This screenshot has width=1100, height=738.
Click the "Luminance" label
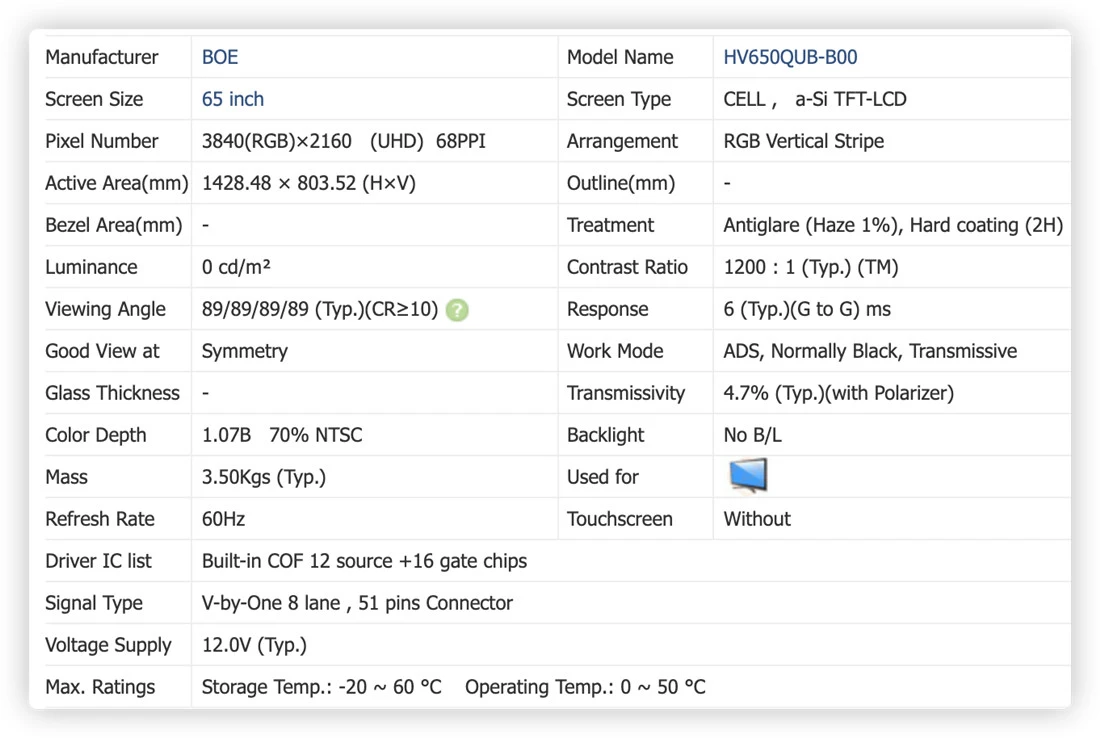(x=91, y=267)
